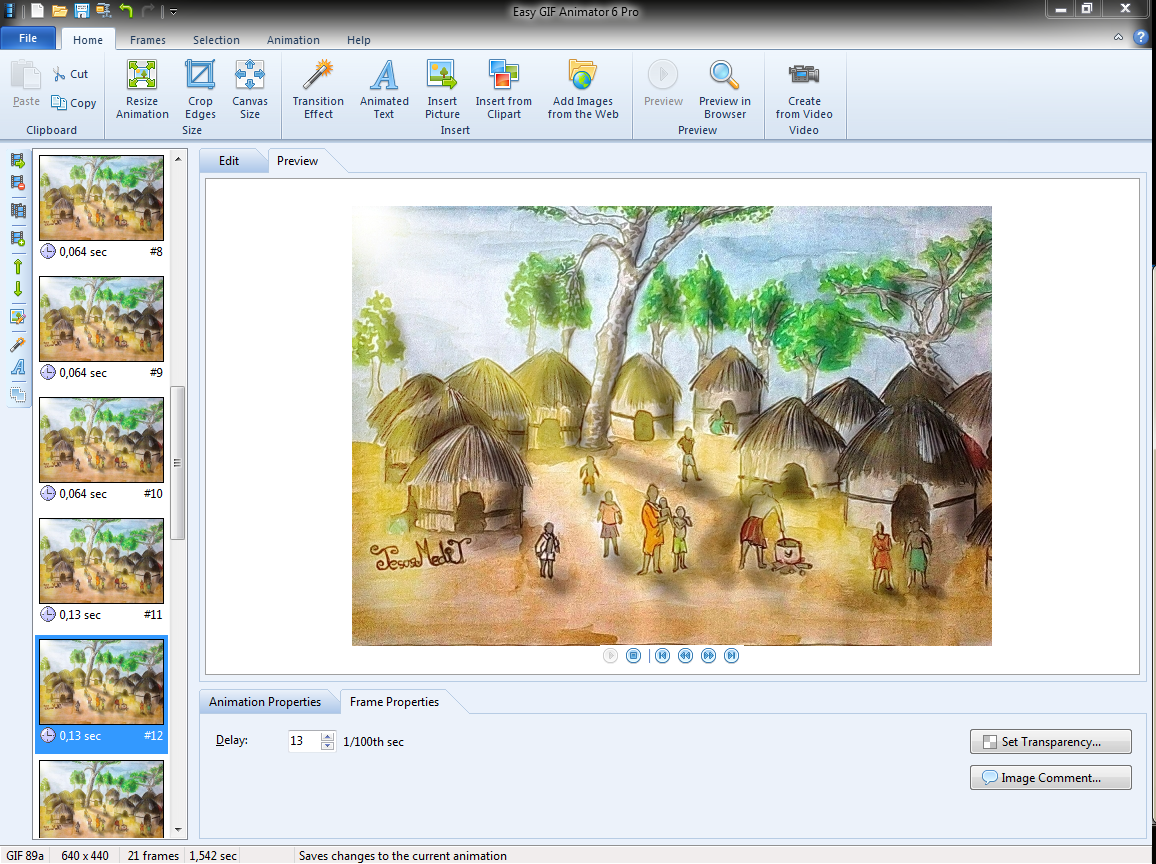Add a Transition Effect
Viewport: 1156px width, 864px height.
[x=318, y=89]
